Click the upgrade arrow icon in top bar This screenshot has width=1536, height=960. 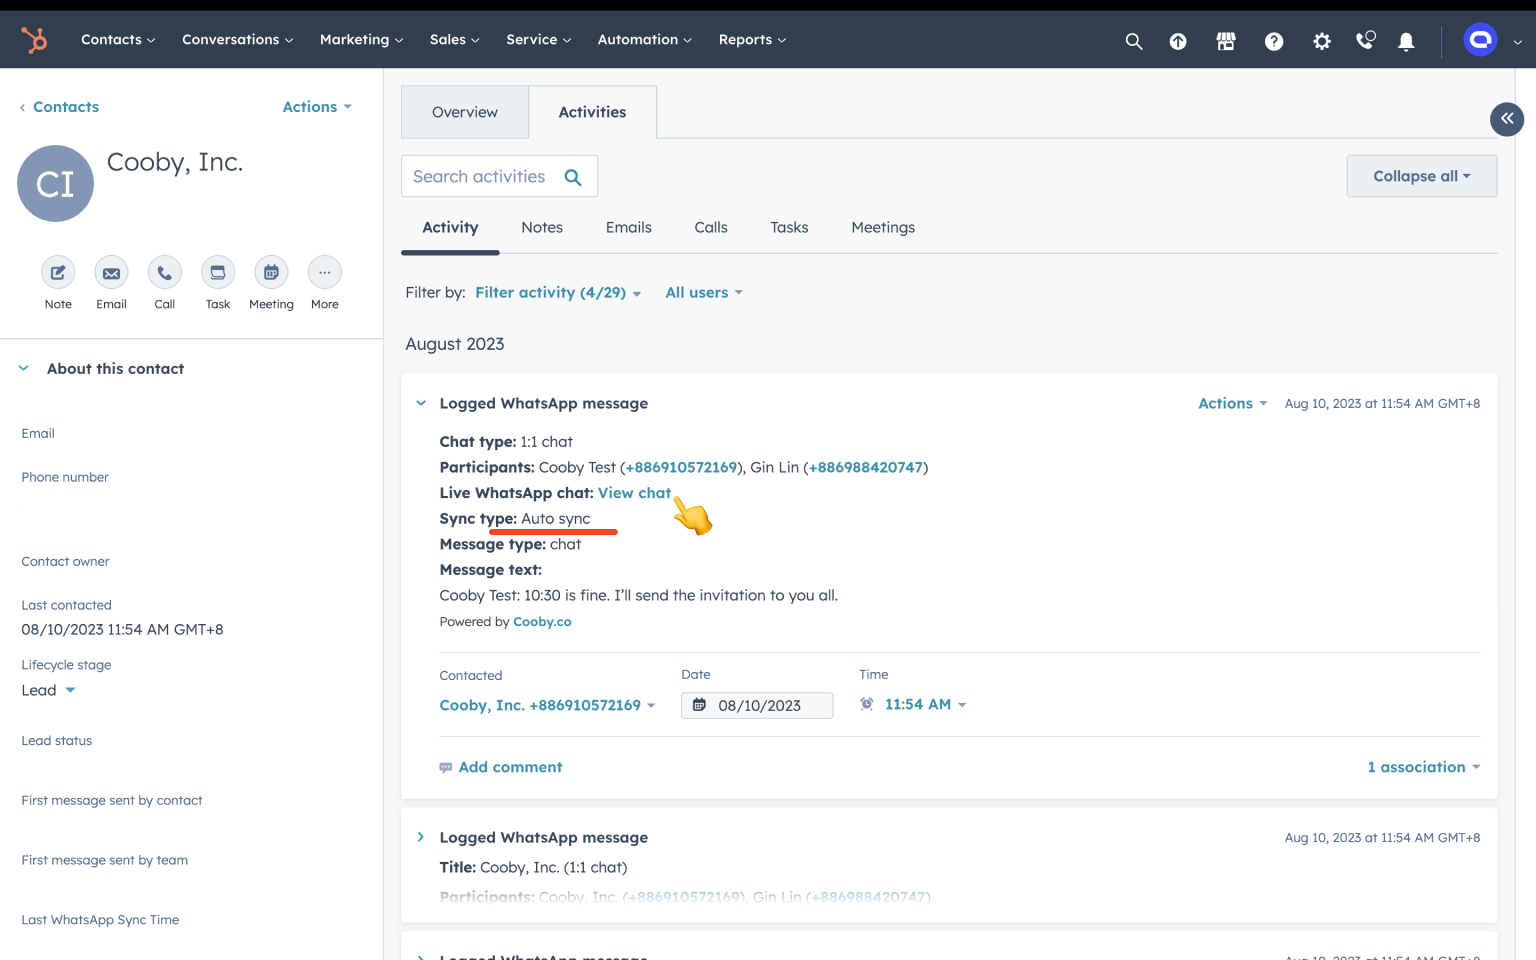[x=1178, y=41]
